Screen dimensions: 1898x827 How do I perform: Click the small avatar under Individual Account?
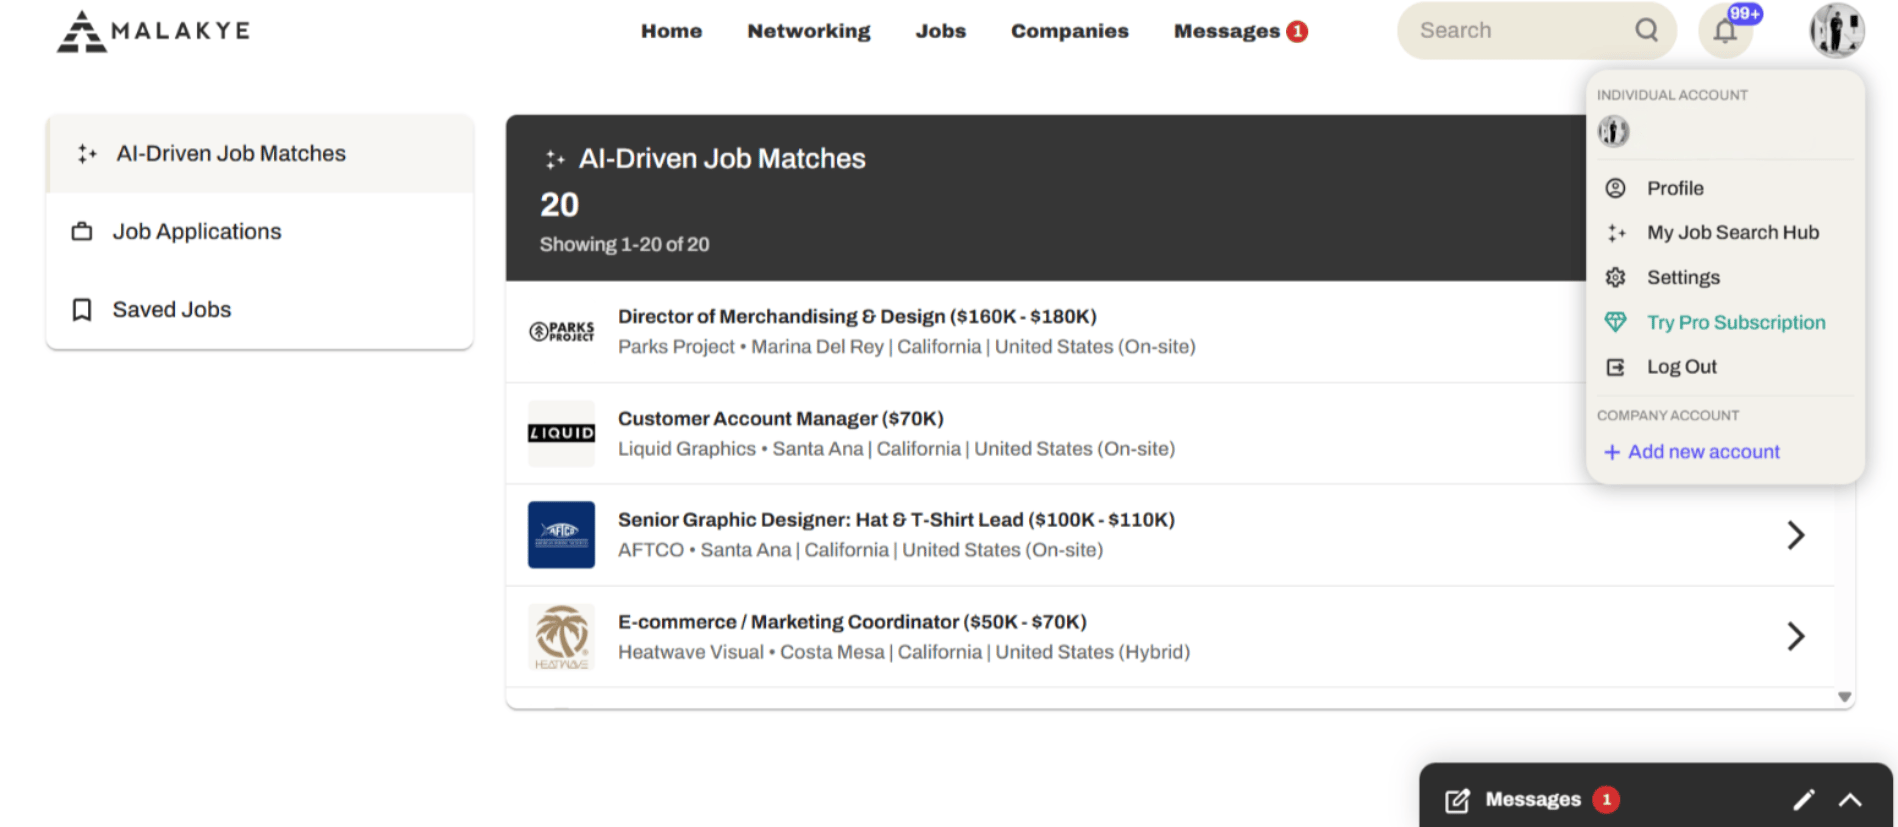tap(1613, 131)
